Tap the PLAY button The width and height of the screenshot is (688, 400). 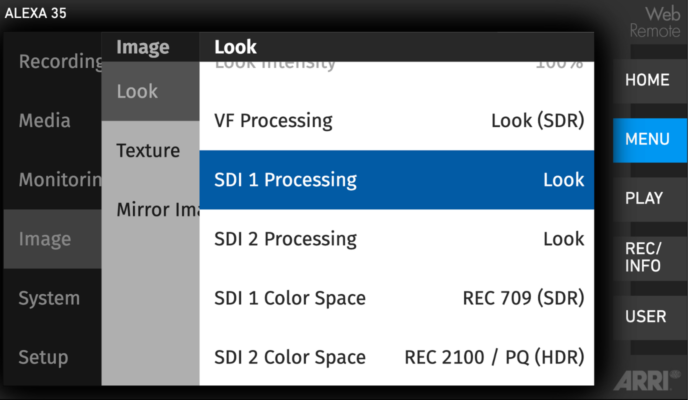[x=650, y=199]
